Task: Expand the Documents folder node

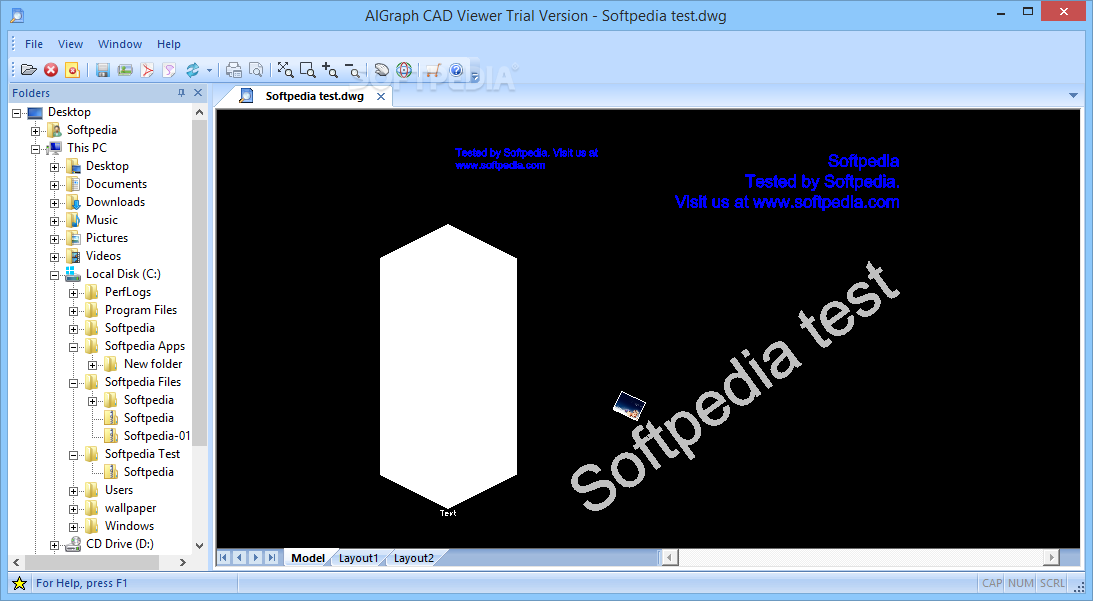Action: (x=54, y=185)
